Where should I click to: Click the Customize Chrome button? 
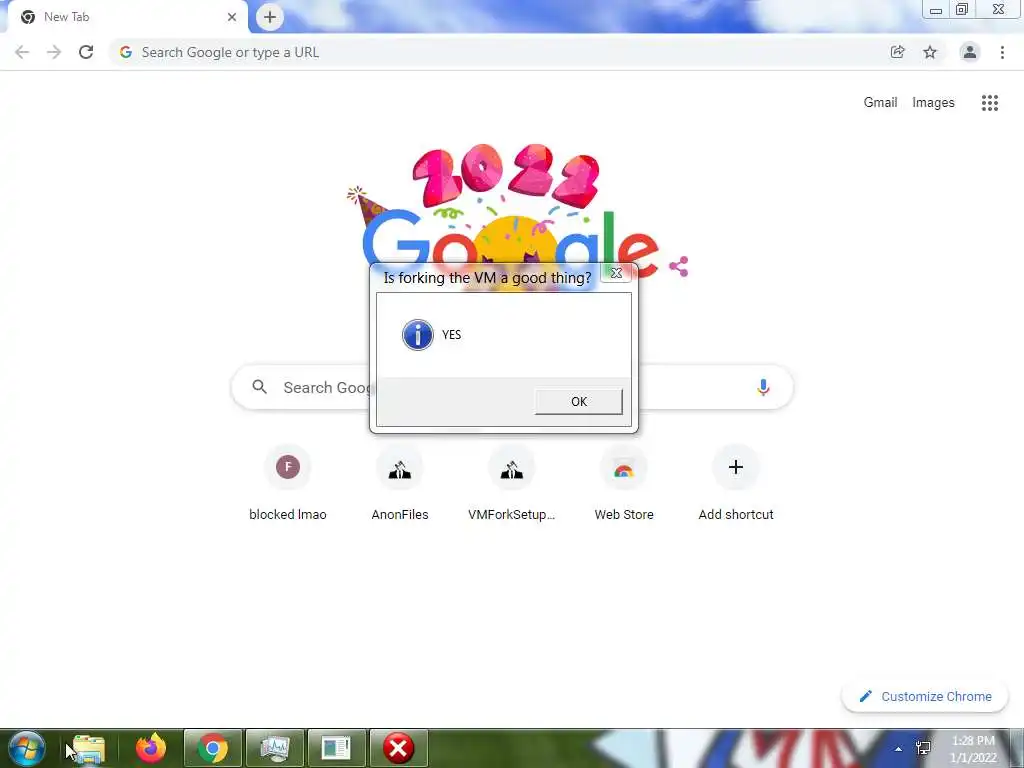(x=925, y=696)
